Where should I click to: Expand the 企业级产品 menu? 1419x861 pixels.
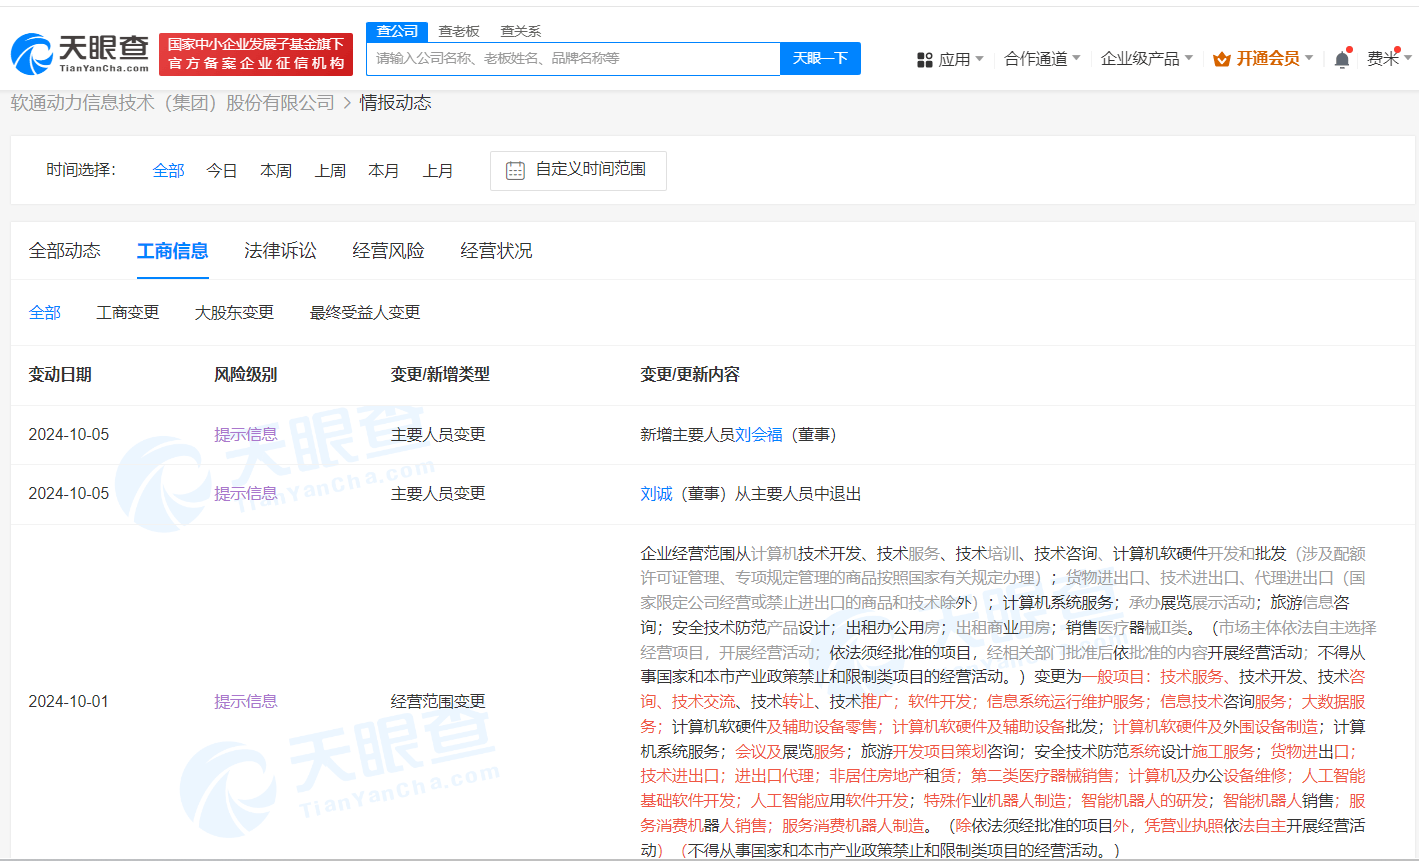(1146, 59)
